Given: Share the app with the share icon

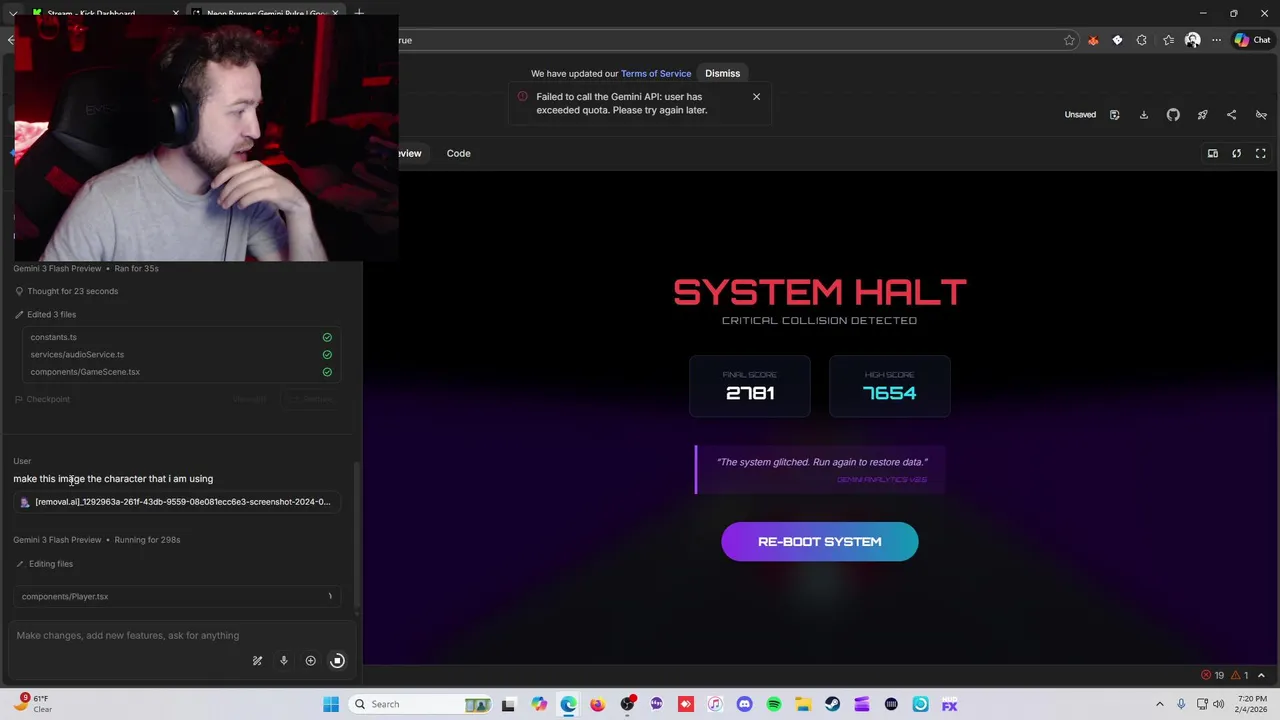Looking at the screenshot, I should click(1231, 114).
